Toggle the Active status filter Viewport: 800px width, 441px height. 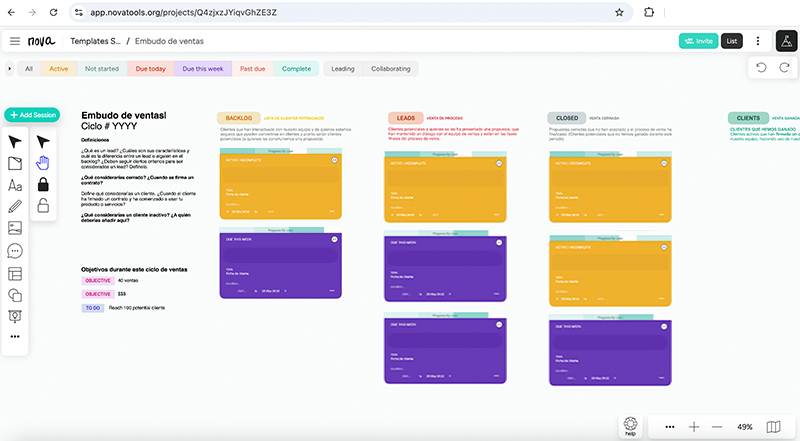tap(59, 69)
